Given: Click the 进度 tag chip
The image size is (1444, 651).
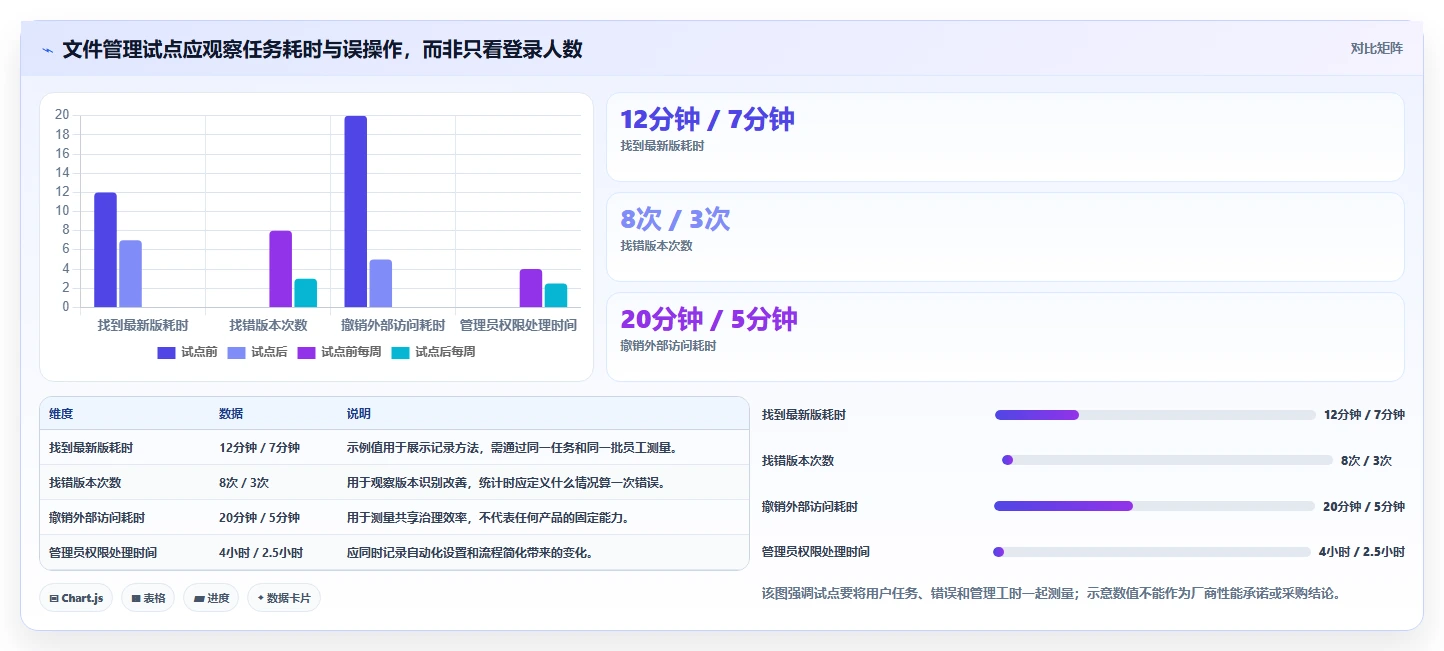Looking at the screenshot, I should 211,598.
